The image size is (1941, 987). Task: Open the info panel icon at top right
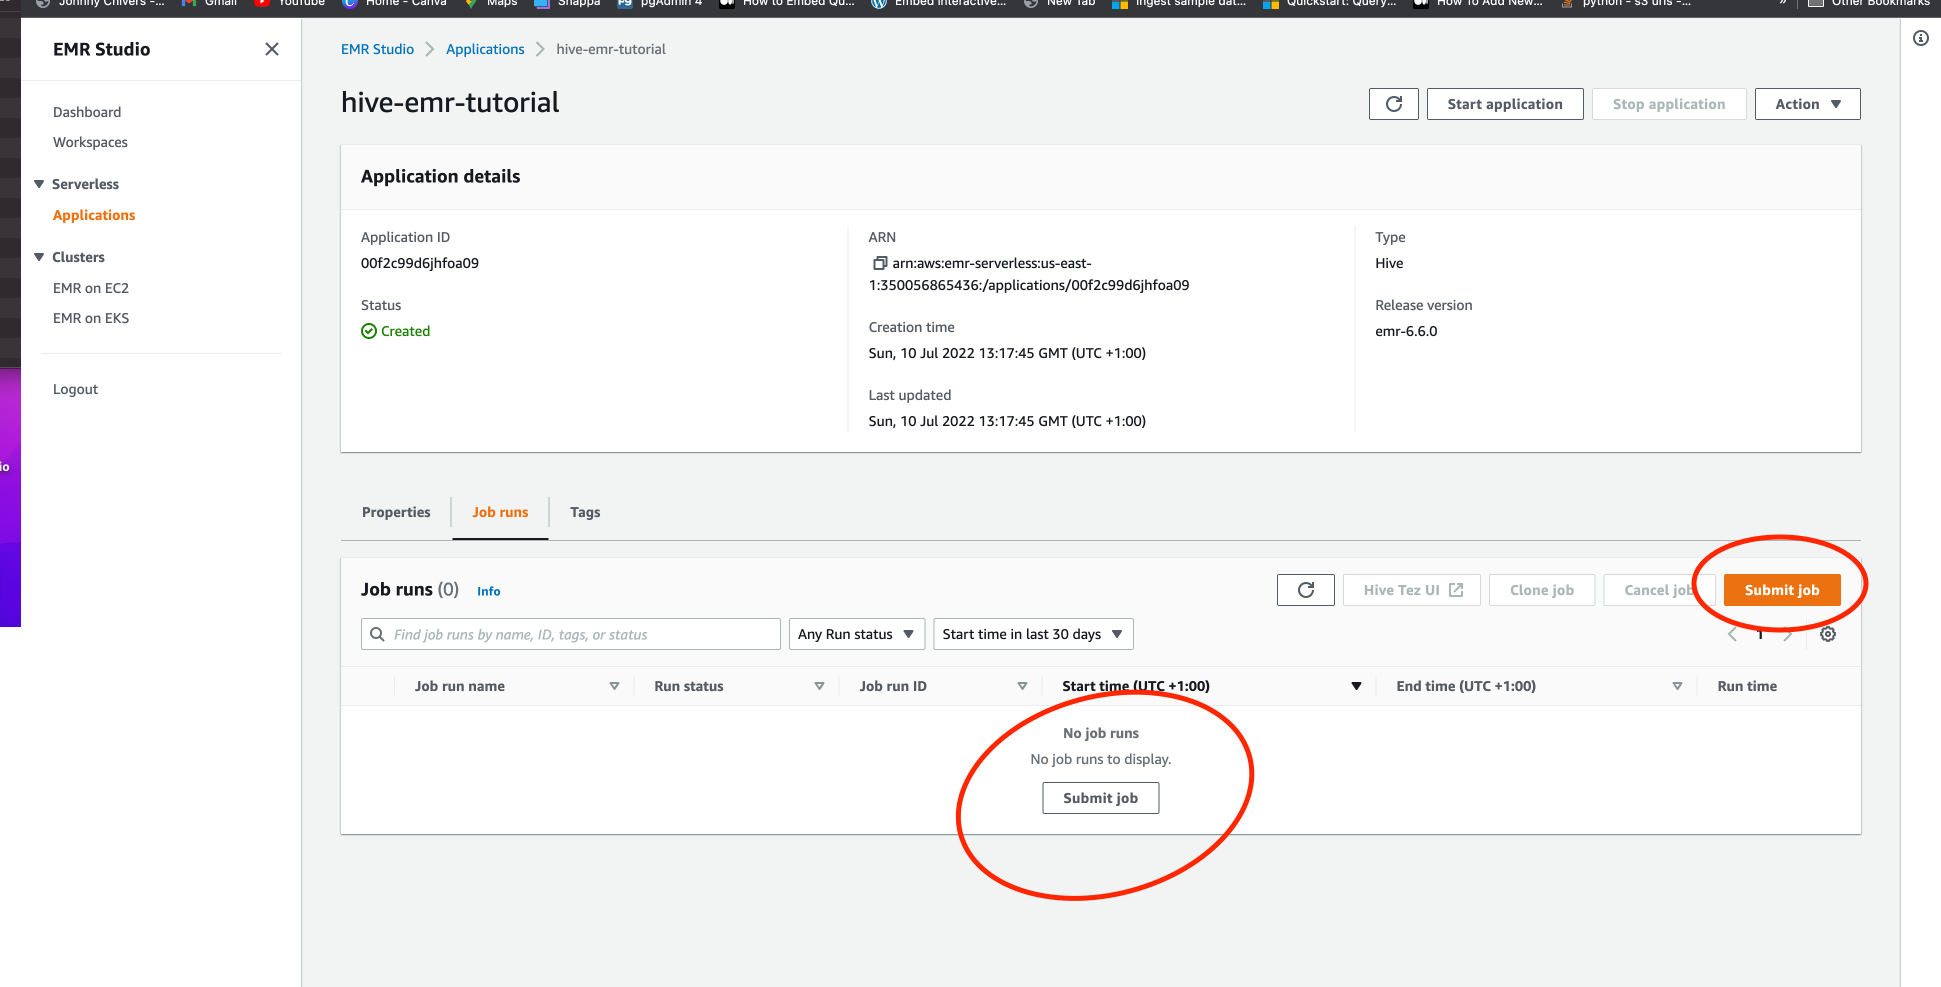tap(1921, 38)
